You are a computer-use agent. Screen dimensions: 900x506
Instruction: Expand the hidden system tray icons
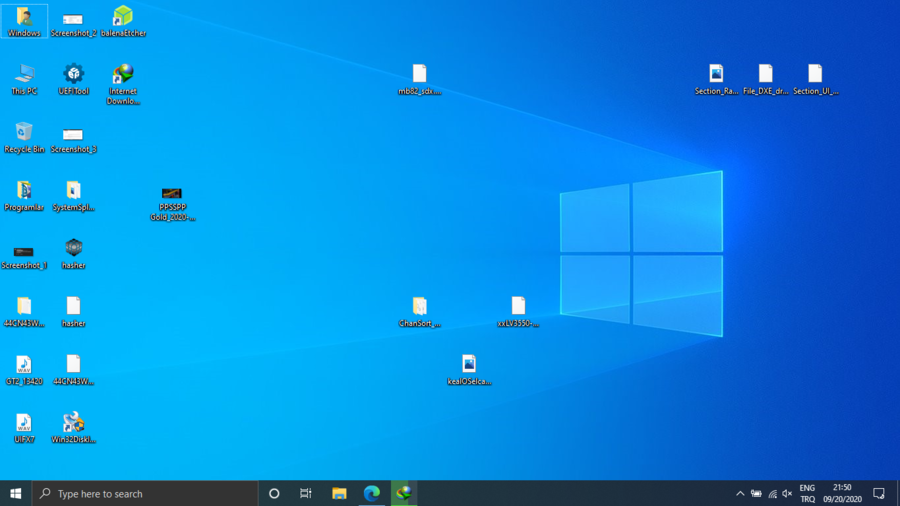(x=740, y=493)
